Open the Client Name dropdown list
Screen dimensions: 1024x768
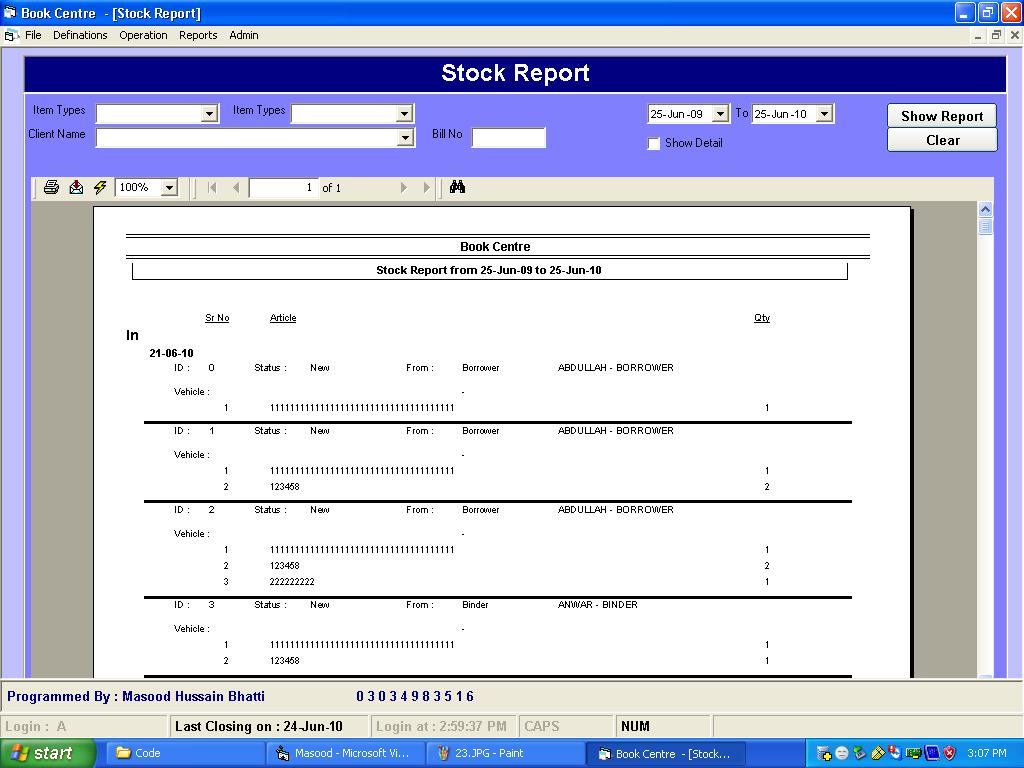pos(405,138)
